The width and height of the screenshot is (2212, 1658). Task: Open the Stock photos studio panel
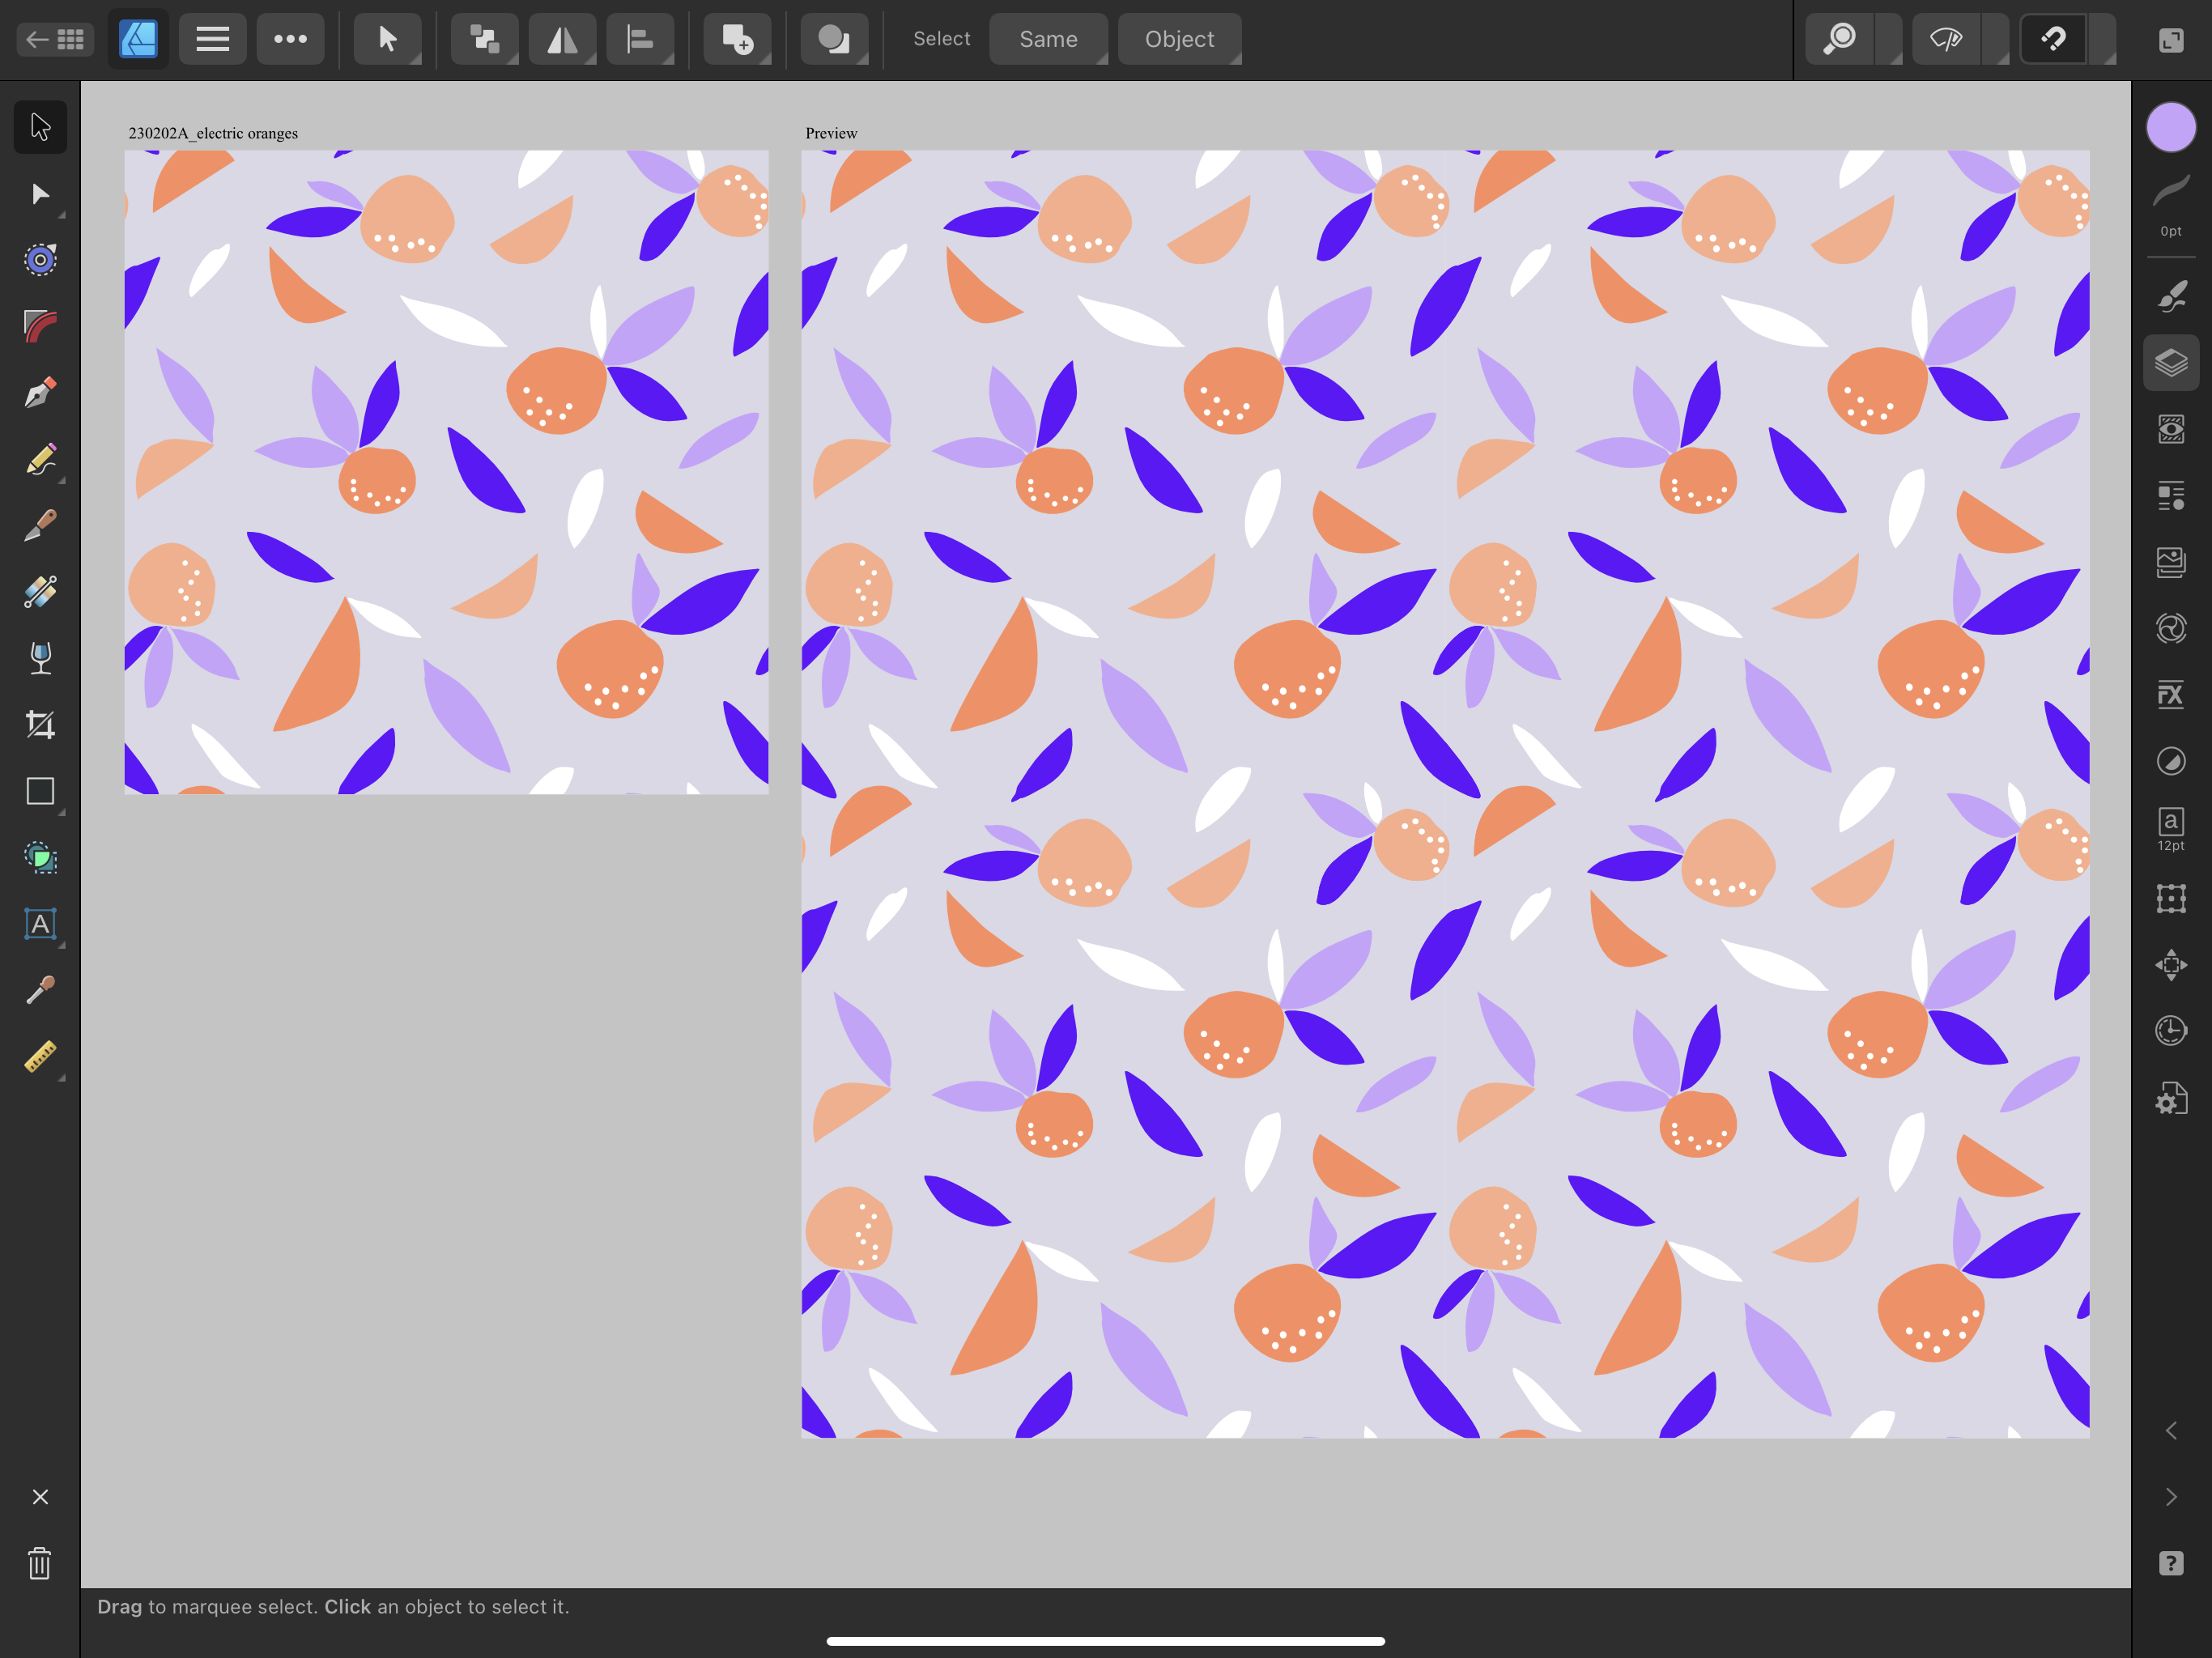(2171, 562)
